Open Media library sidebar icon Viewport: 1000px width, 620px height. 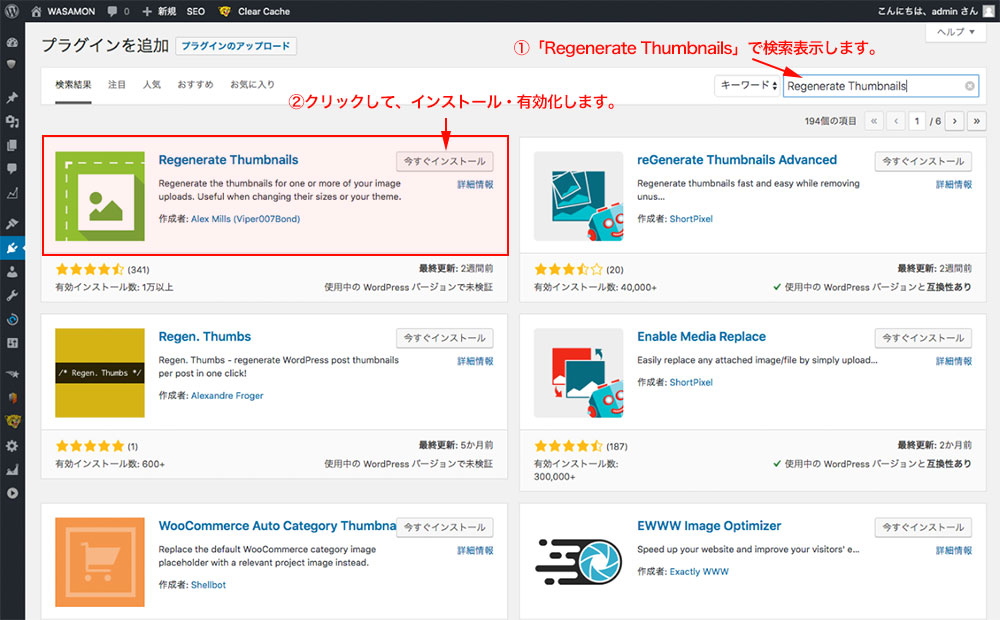[12, 121]
